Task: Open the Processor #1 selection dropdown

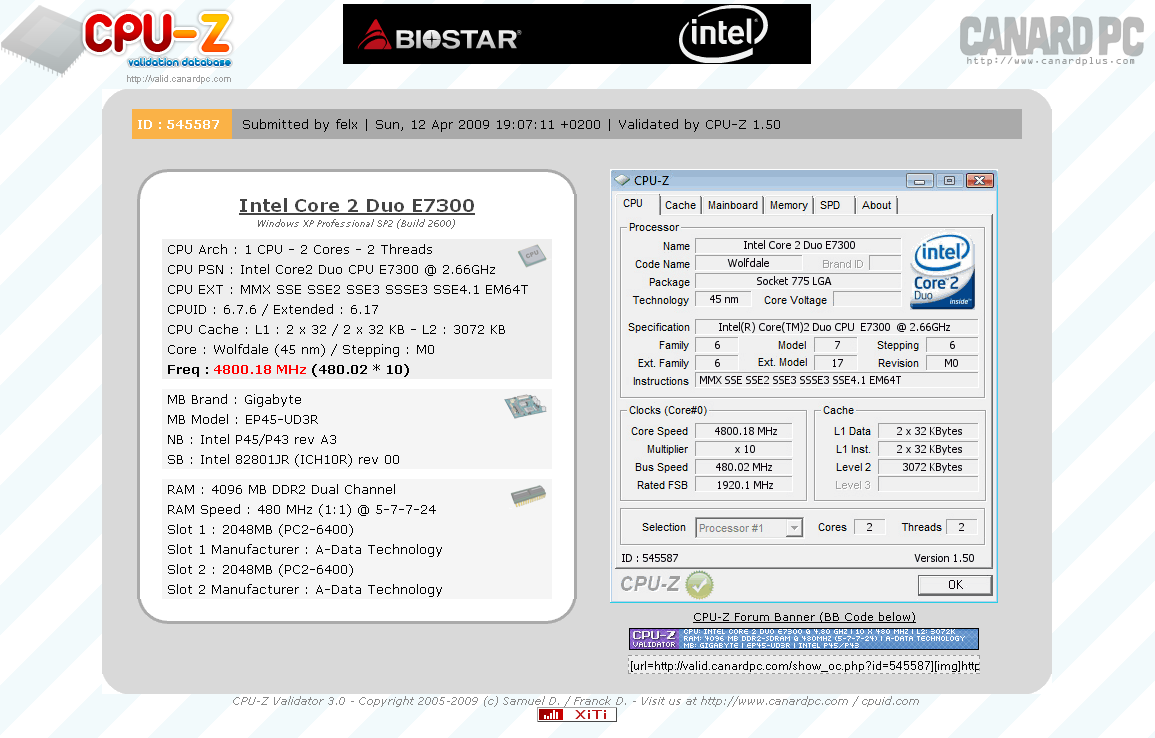Action: click(749, 528)
